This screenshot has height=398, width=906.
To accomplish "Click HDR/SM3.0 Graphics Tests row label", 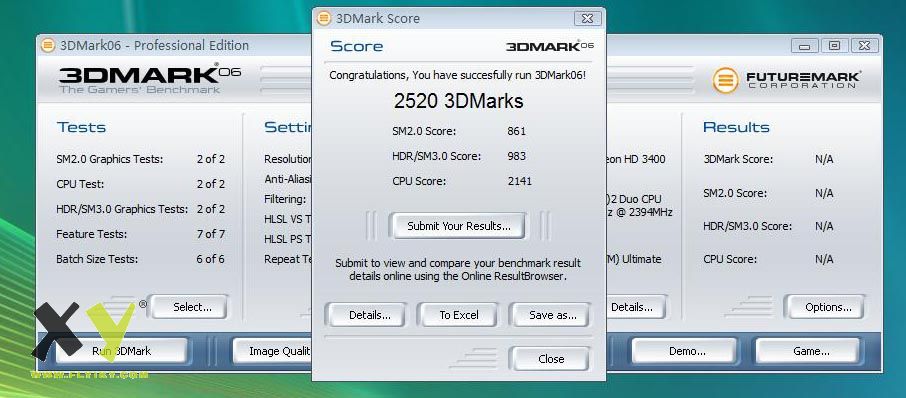I will click(x=122, y=209).
